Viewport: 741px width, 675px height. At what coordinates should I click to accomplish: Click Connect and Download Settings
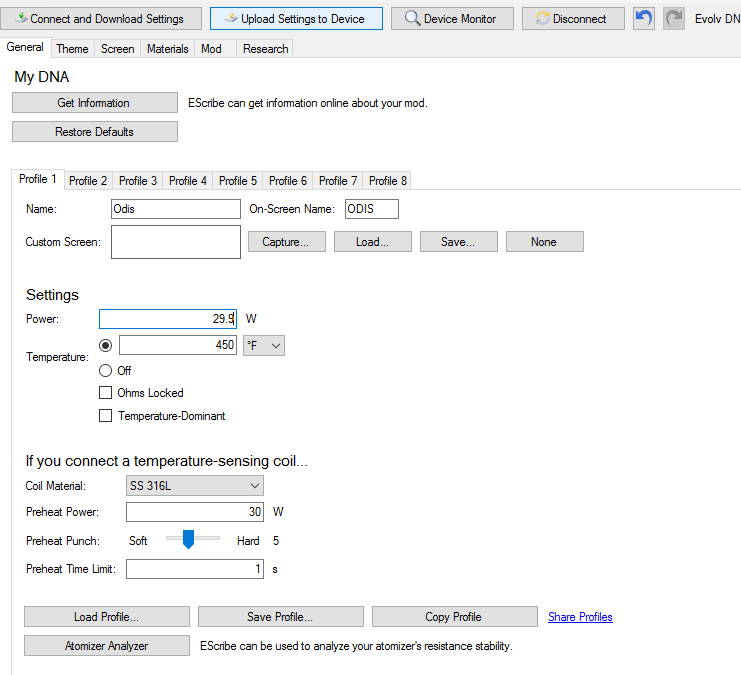[101, 19]
